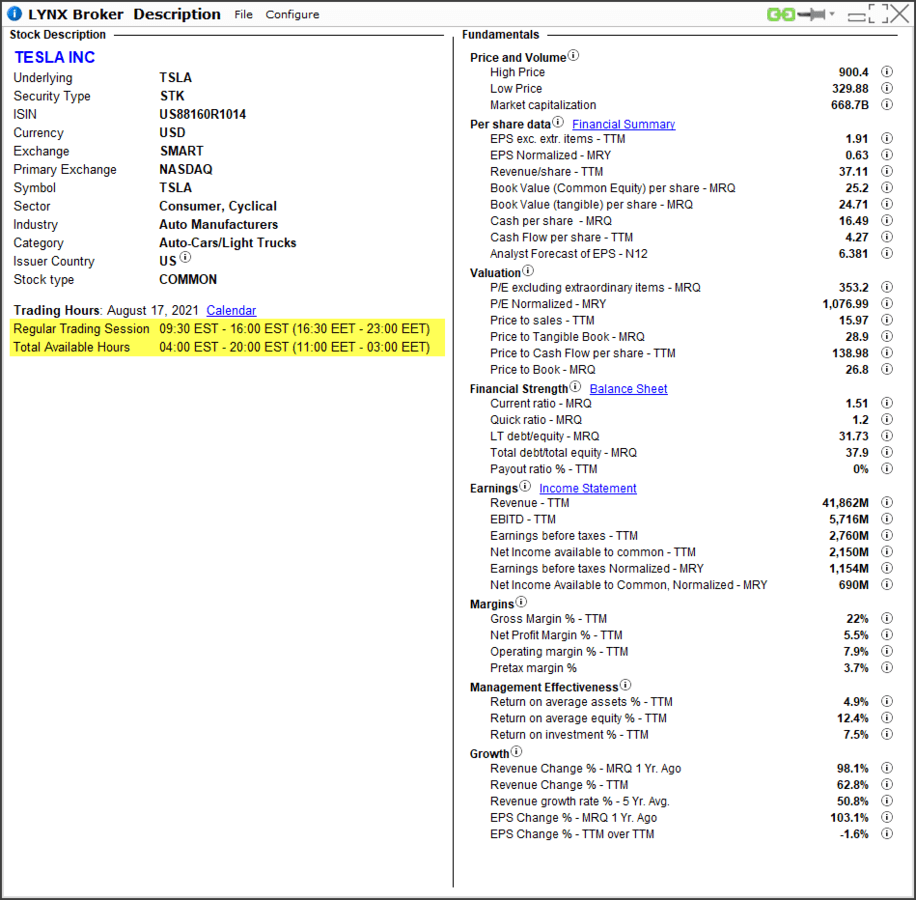916x900 pixels.
Task: Click the TESLA INC company title
Action: [x=55, y=58]
